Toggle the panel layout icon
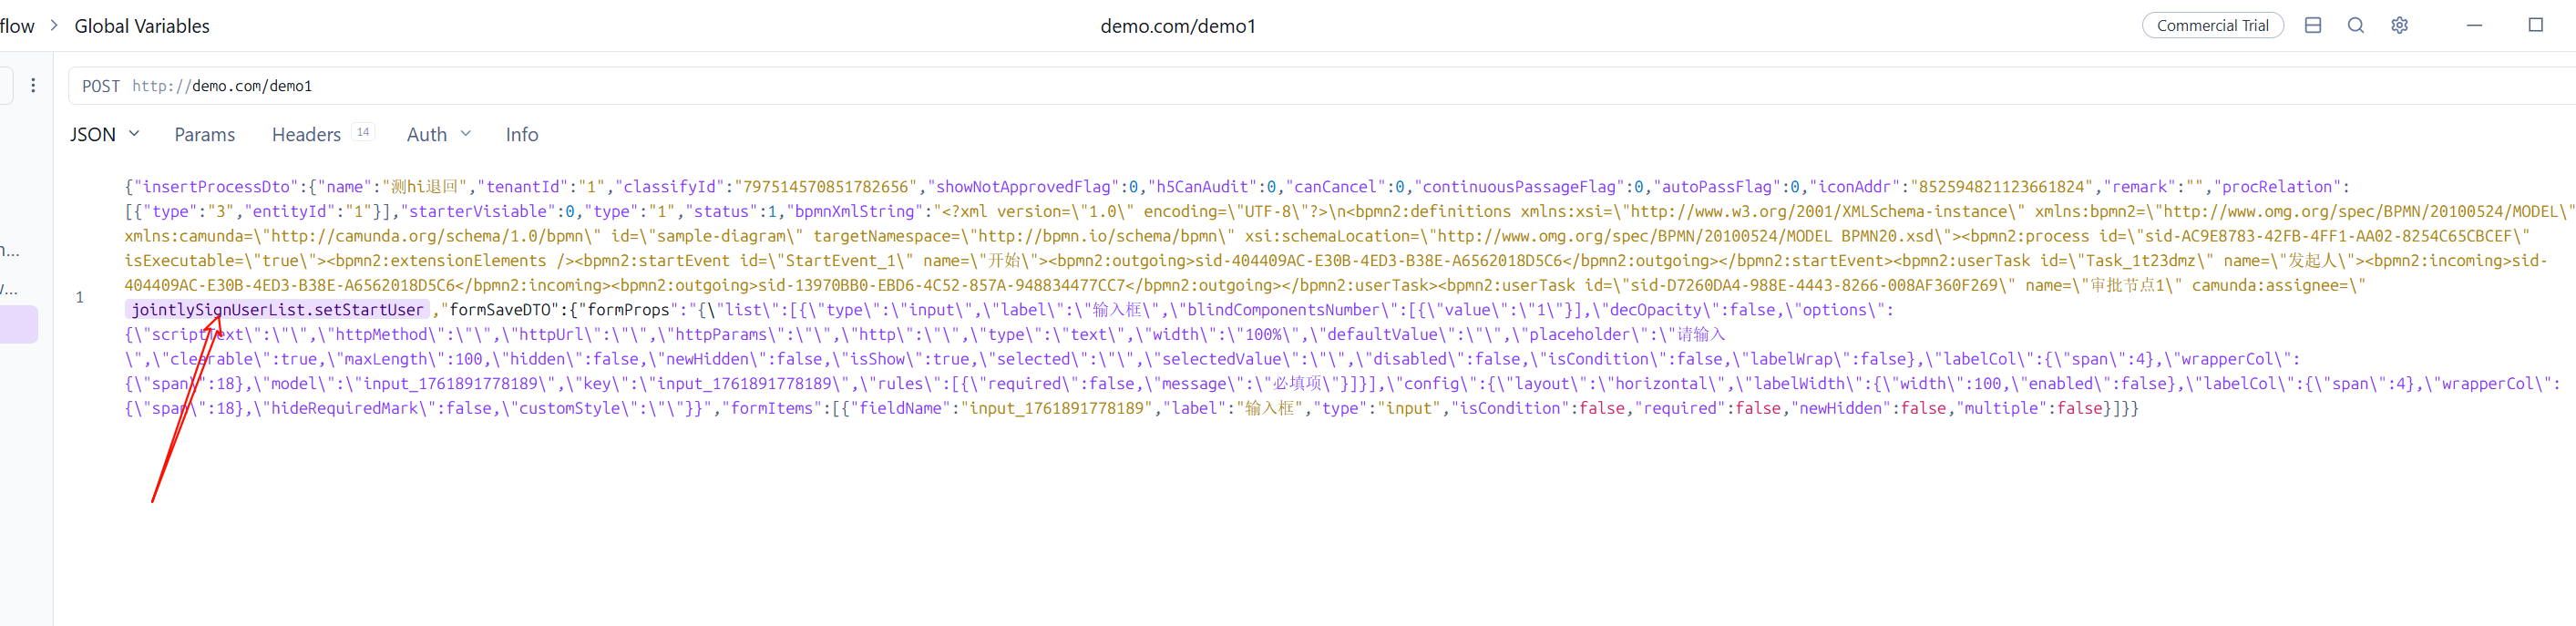2576x626 pixels. click(2312, 26)
